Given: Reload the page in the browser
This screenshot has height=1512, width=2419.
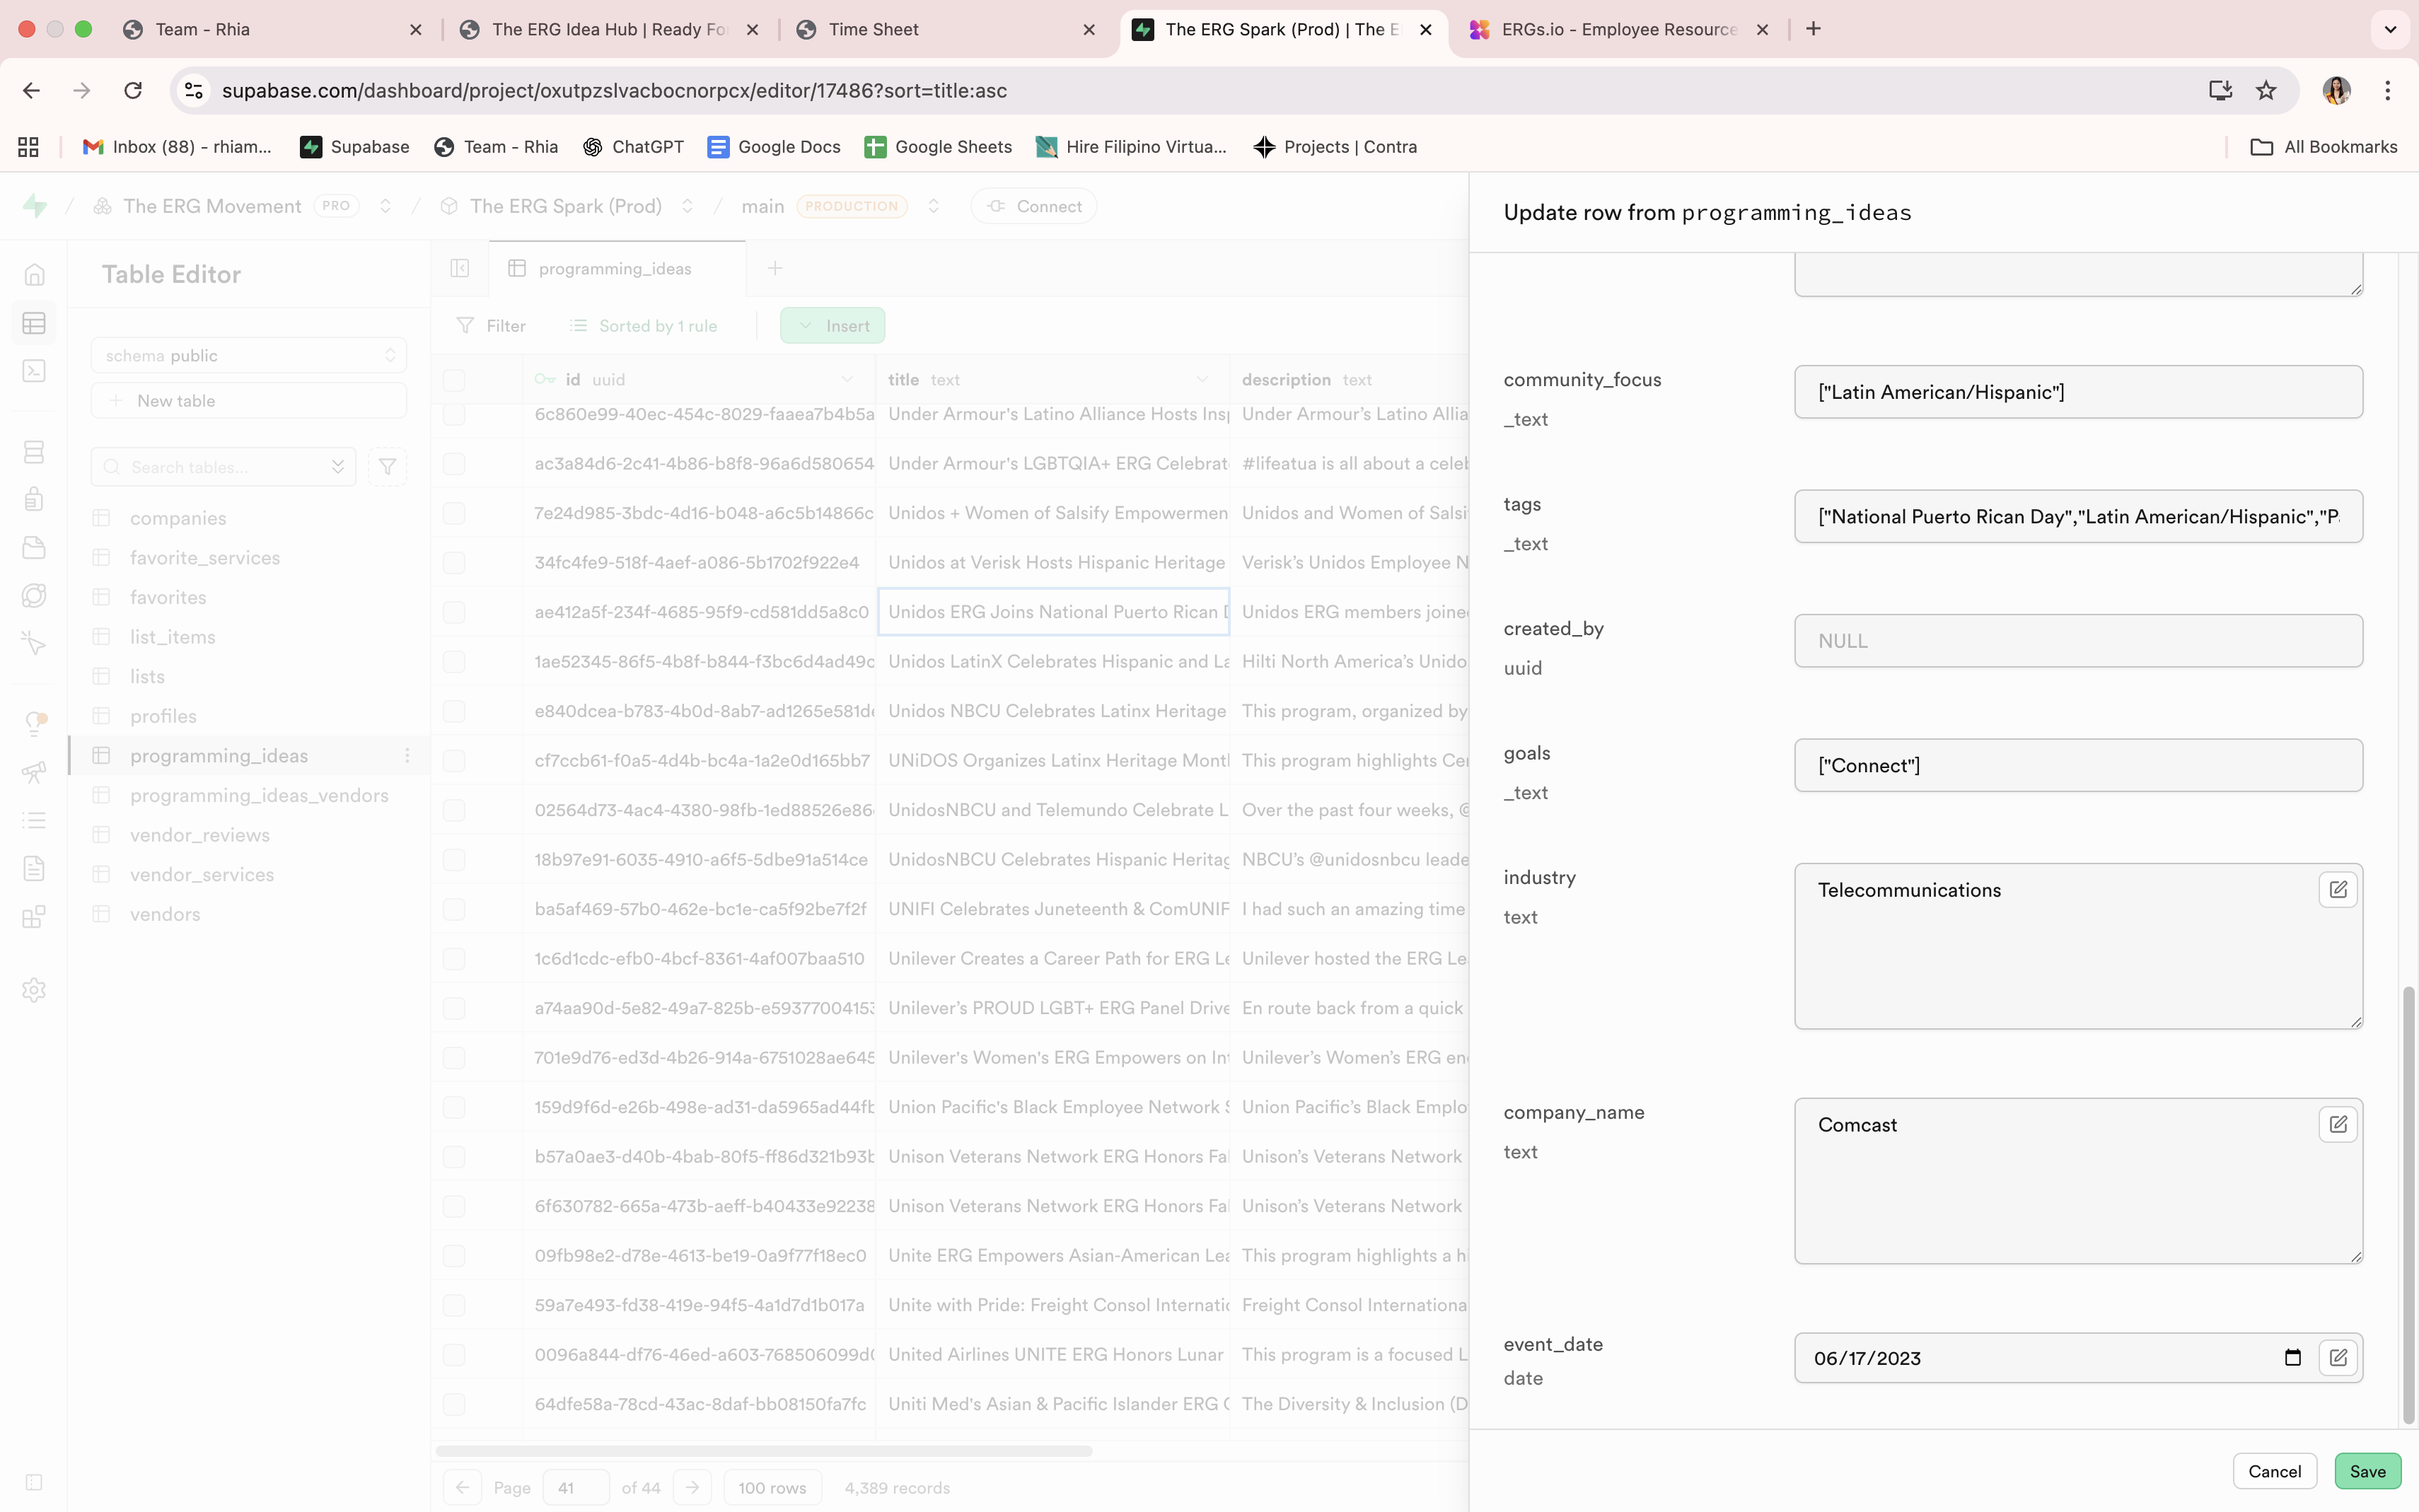Looking at the screenshot, I should coord(133,90).
